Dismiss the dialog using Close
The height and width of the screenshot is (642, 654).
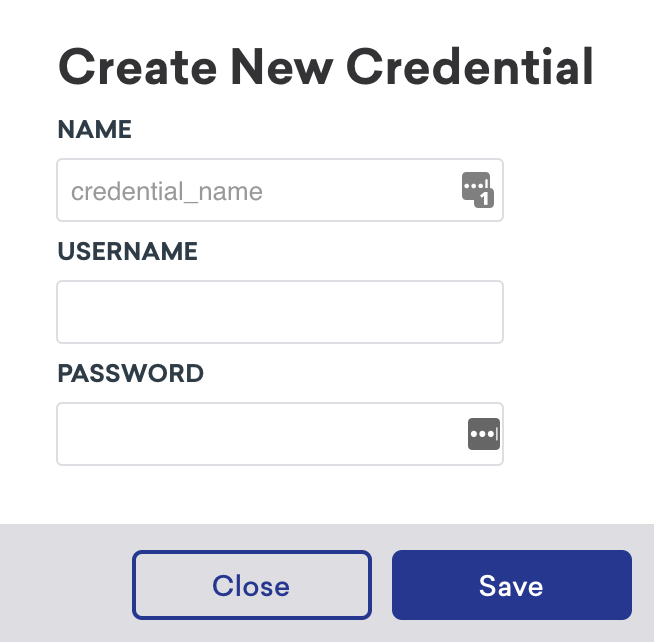(251, 585)
